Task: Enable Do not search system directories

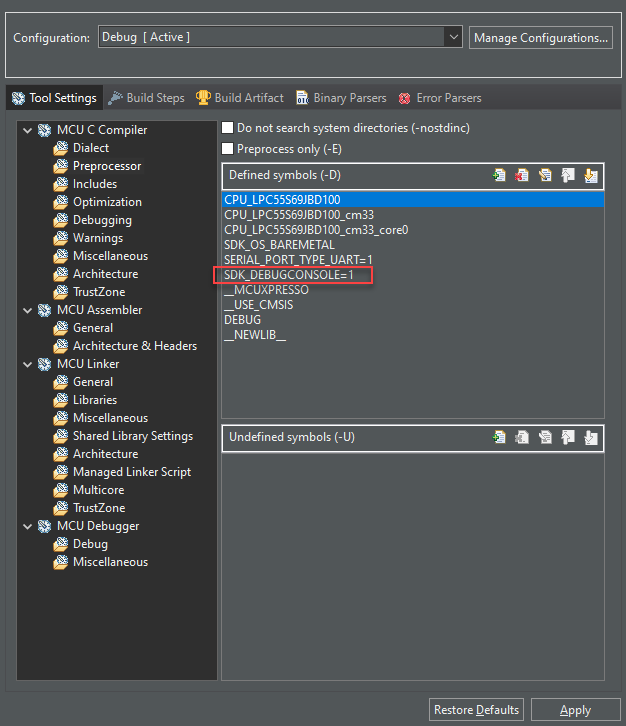Action: point(227,128)
